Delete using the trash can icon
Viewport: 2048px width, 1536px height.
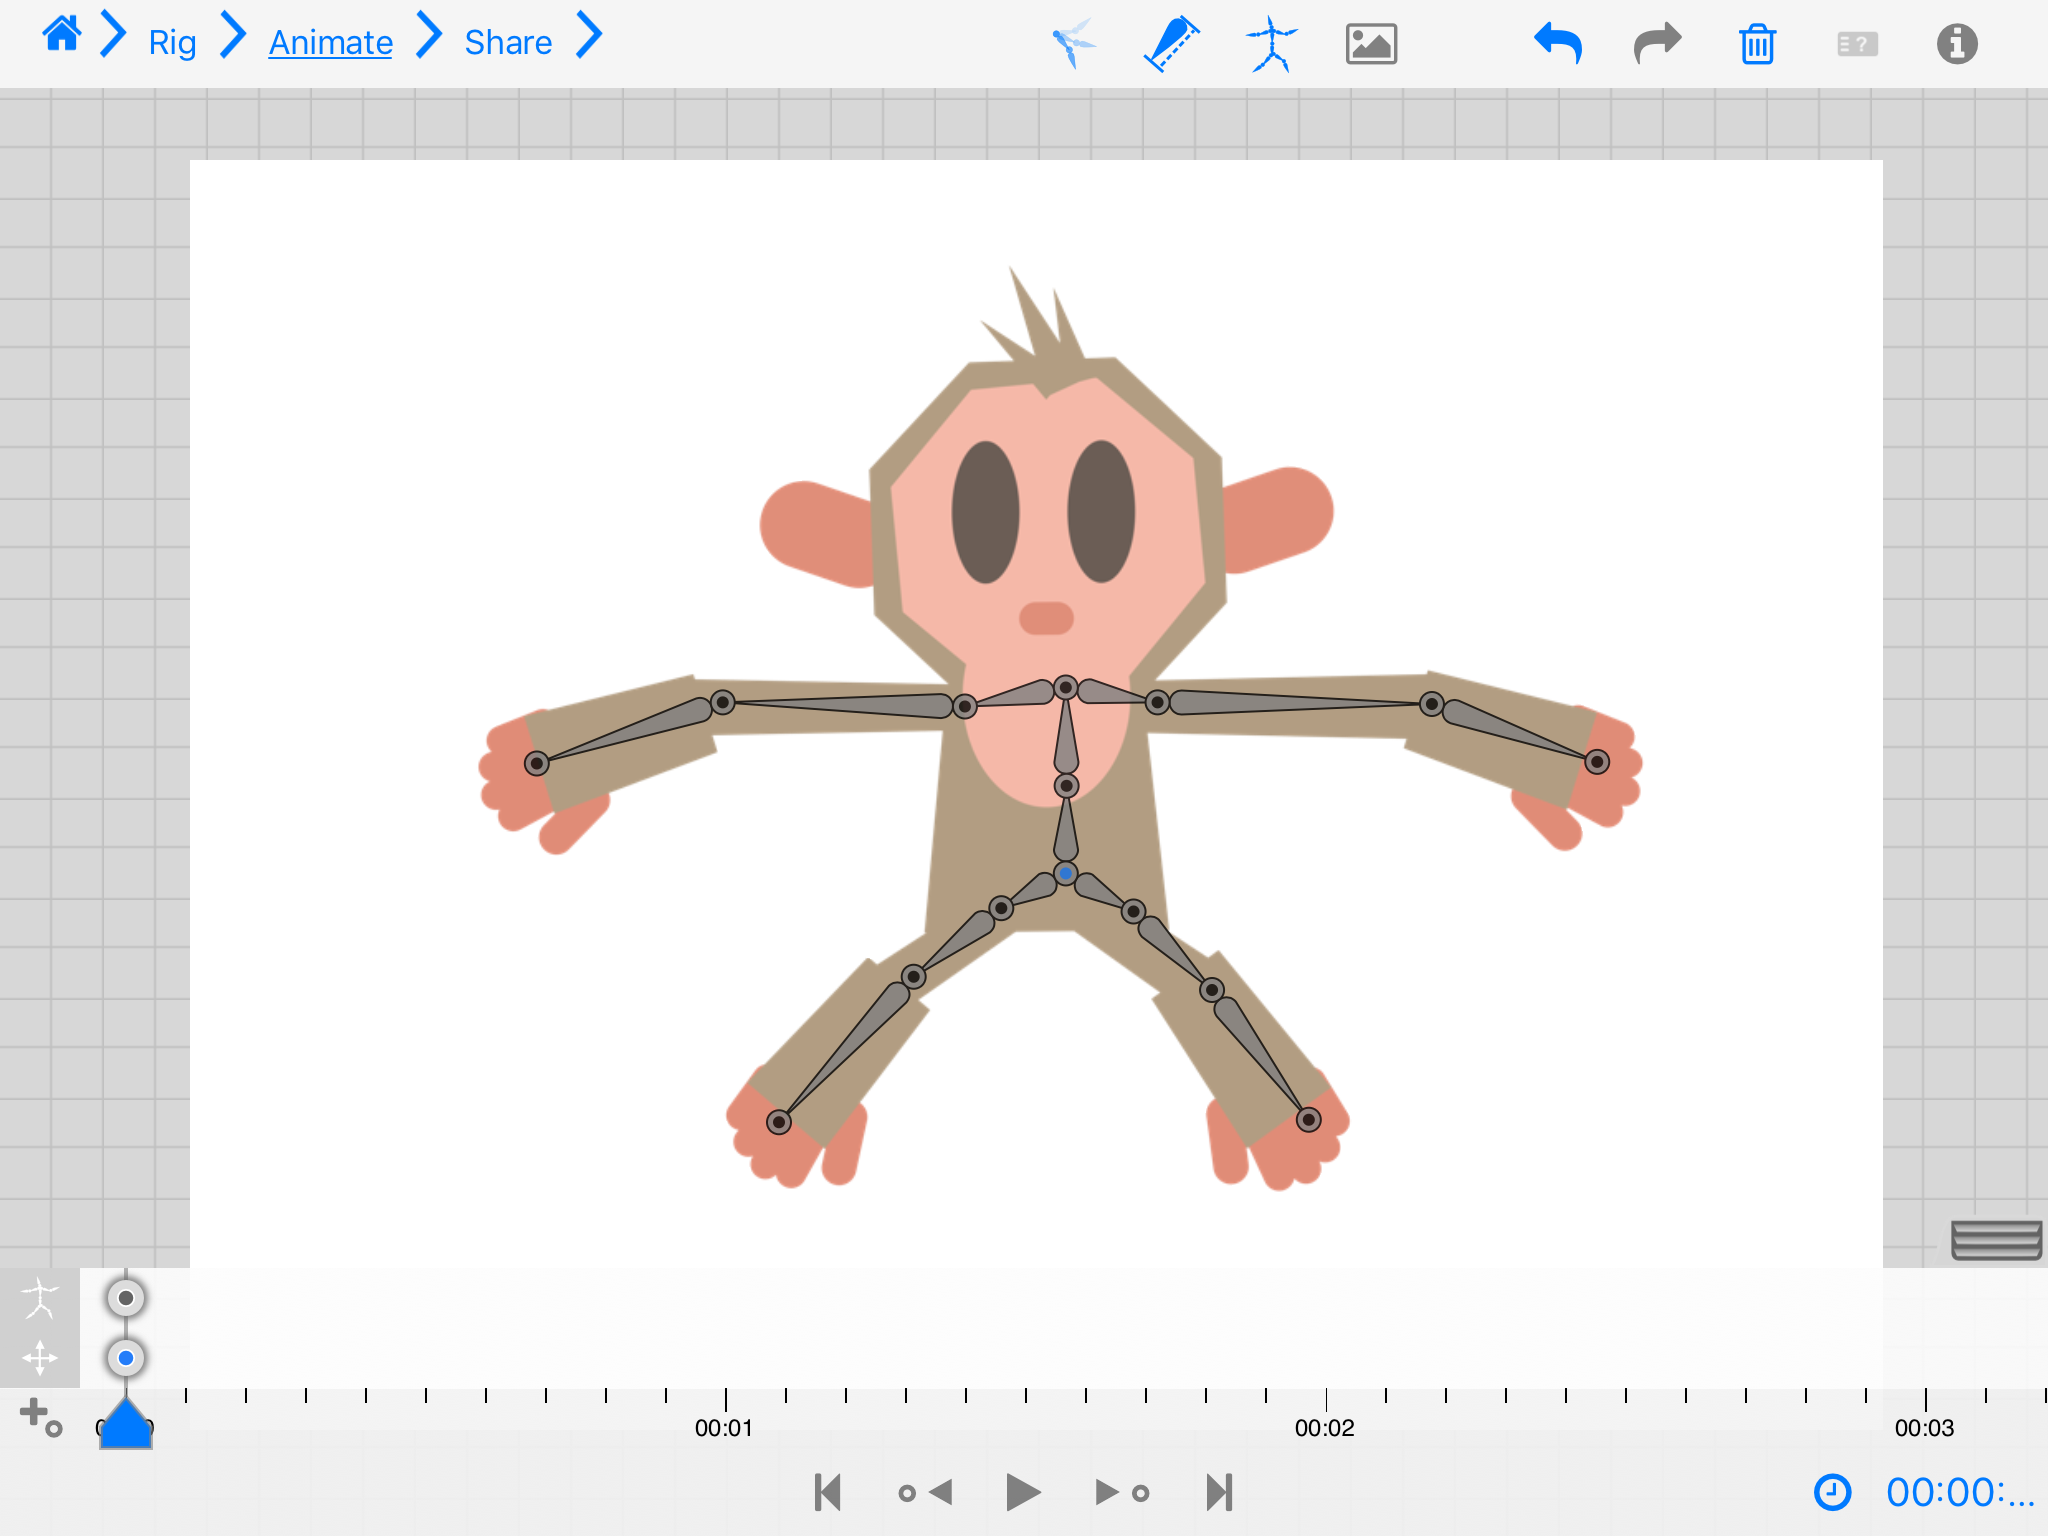click(x=1757, y=44)
